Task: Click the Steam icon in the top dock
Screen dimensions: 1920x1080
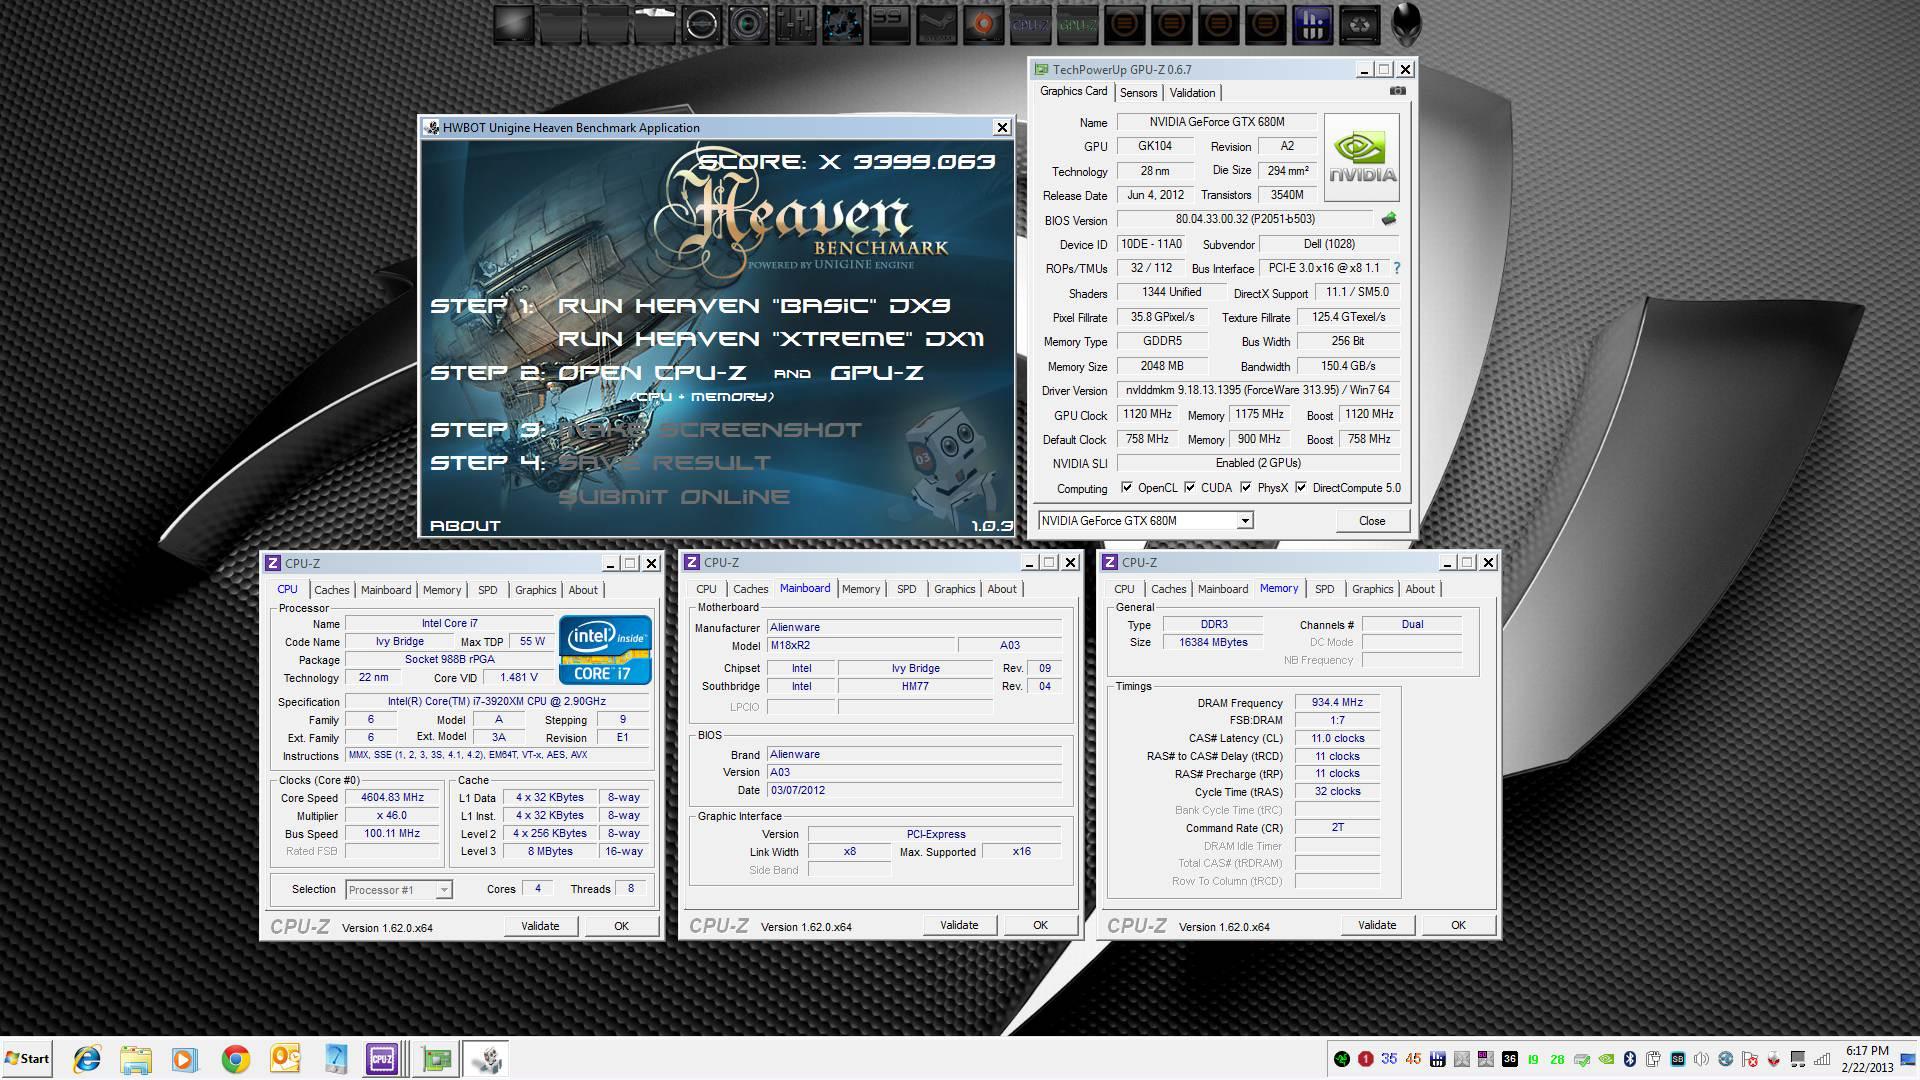Action: coord(938,24)
